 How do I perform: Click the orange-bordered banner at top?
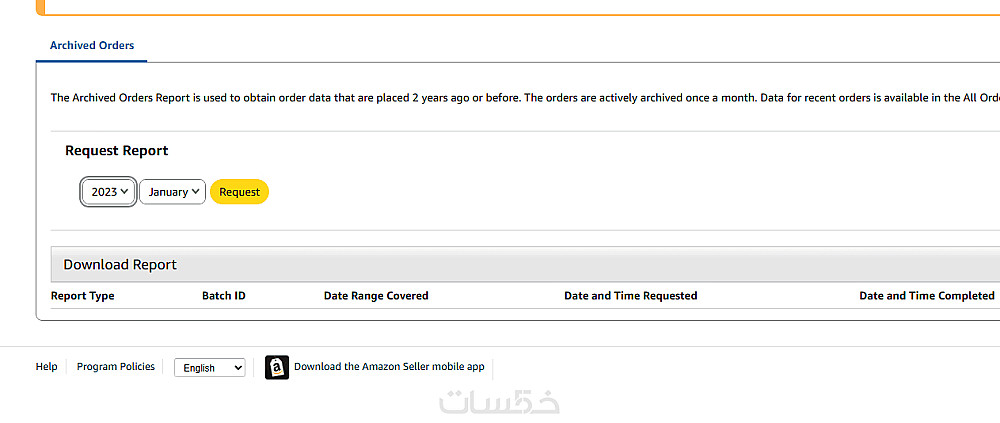point(500,7)
